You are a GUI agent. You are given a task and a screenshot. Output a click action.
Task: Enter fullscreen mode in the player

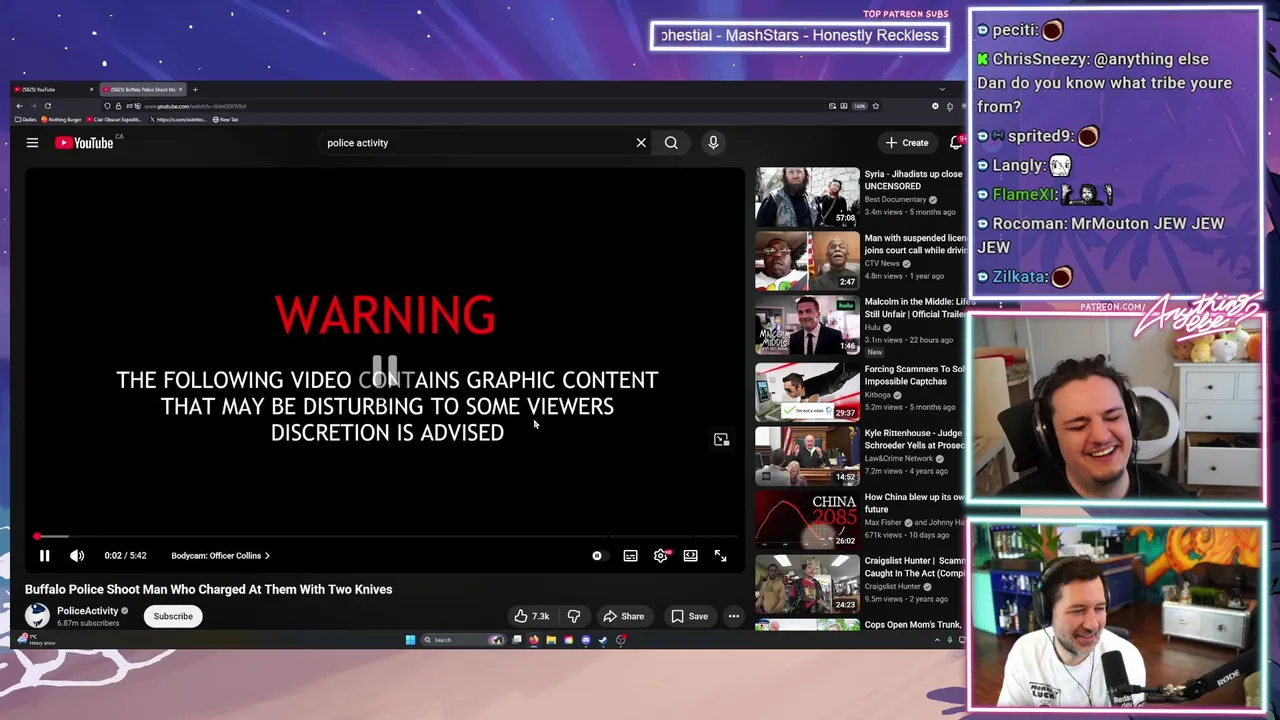click(720, 556)
